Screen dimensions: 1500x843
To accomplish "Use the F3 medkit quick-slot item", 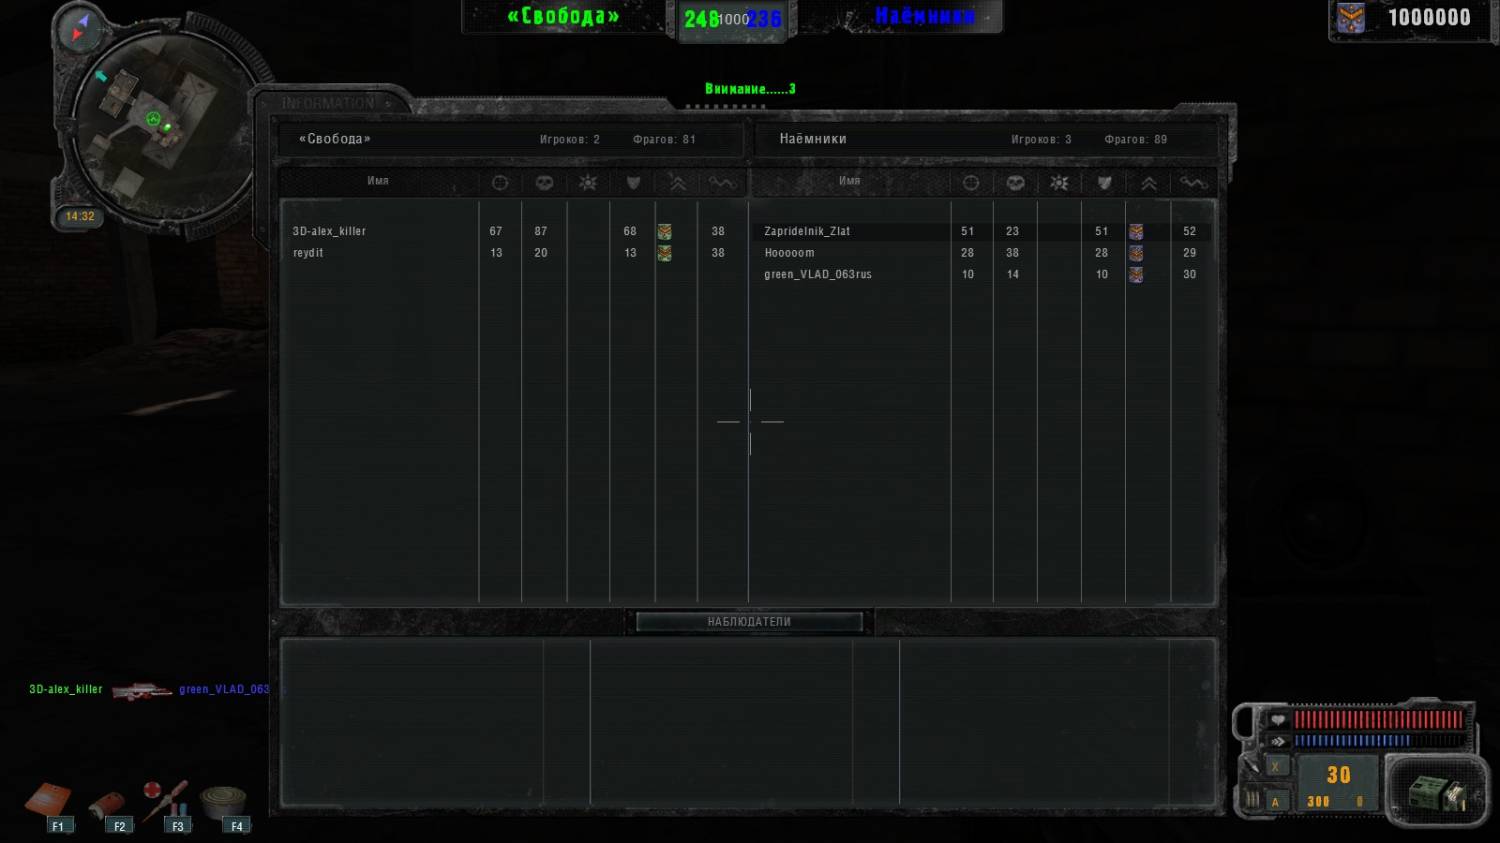I will tap(165, 800).
